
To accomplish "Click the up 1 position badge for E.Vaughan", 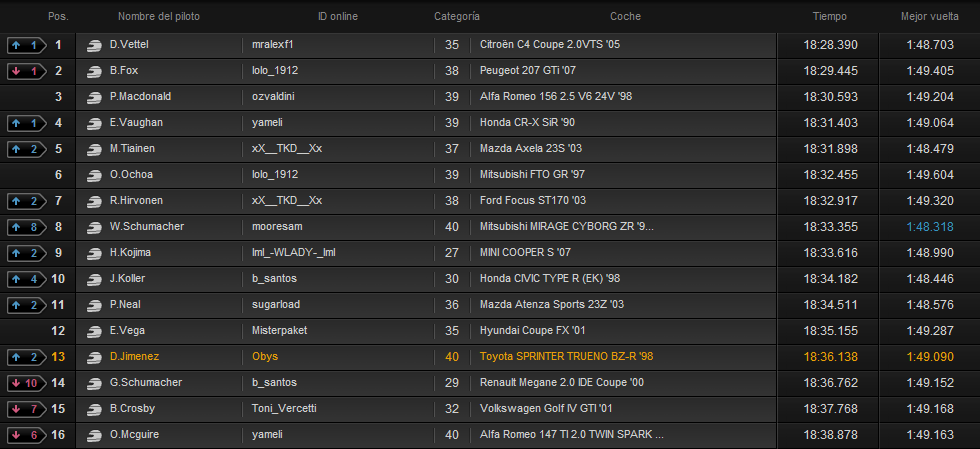I will pyautogui.click(x=27, y=123).
